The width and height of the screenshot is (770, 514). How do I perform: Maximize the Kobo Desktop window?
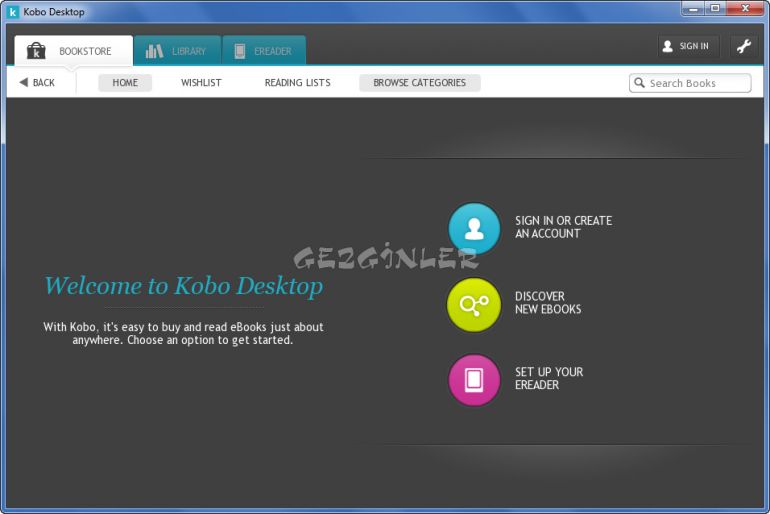715,8
